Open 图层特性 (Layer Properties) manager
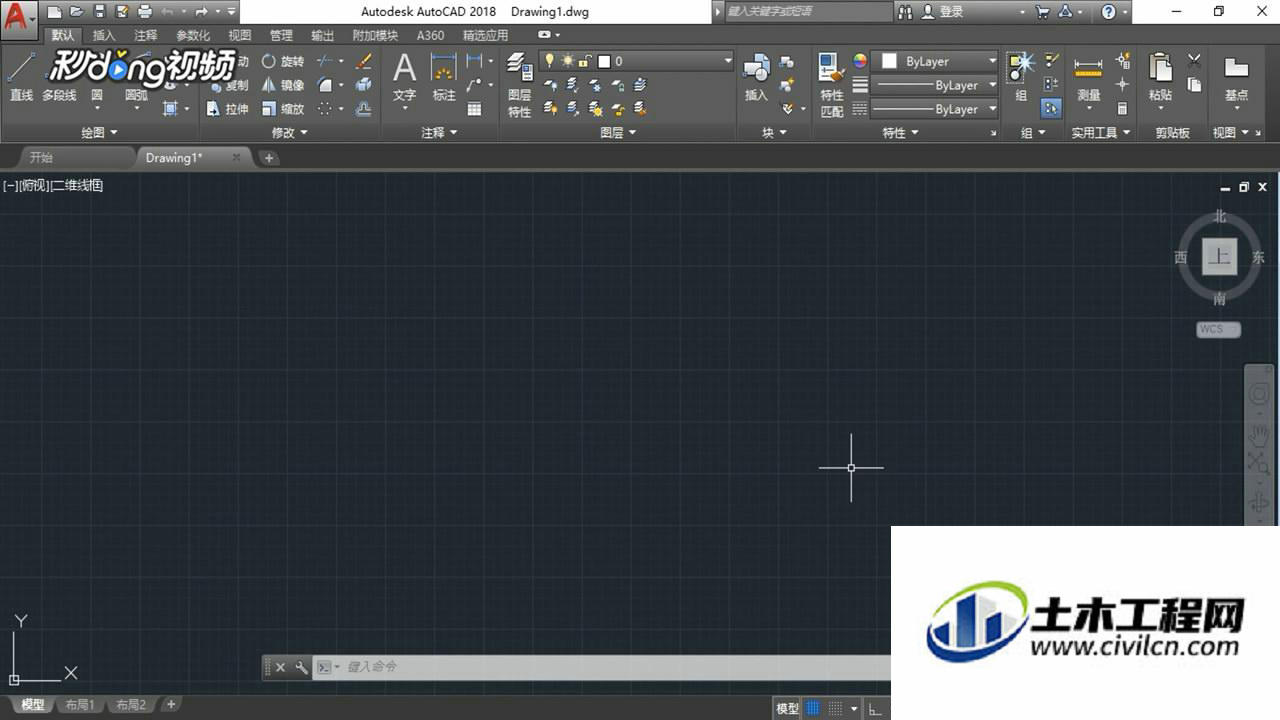Screen dimensions: 1280x720 click(520, 85)
